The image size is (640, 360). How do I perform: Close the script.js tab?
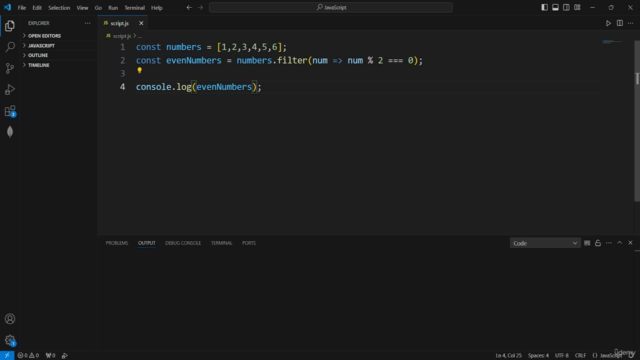click(141, 23)
